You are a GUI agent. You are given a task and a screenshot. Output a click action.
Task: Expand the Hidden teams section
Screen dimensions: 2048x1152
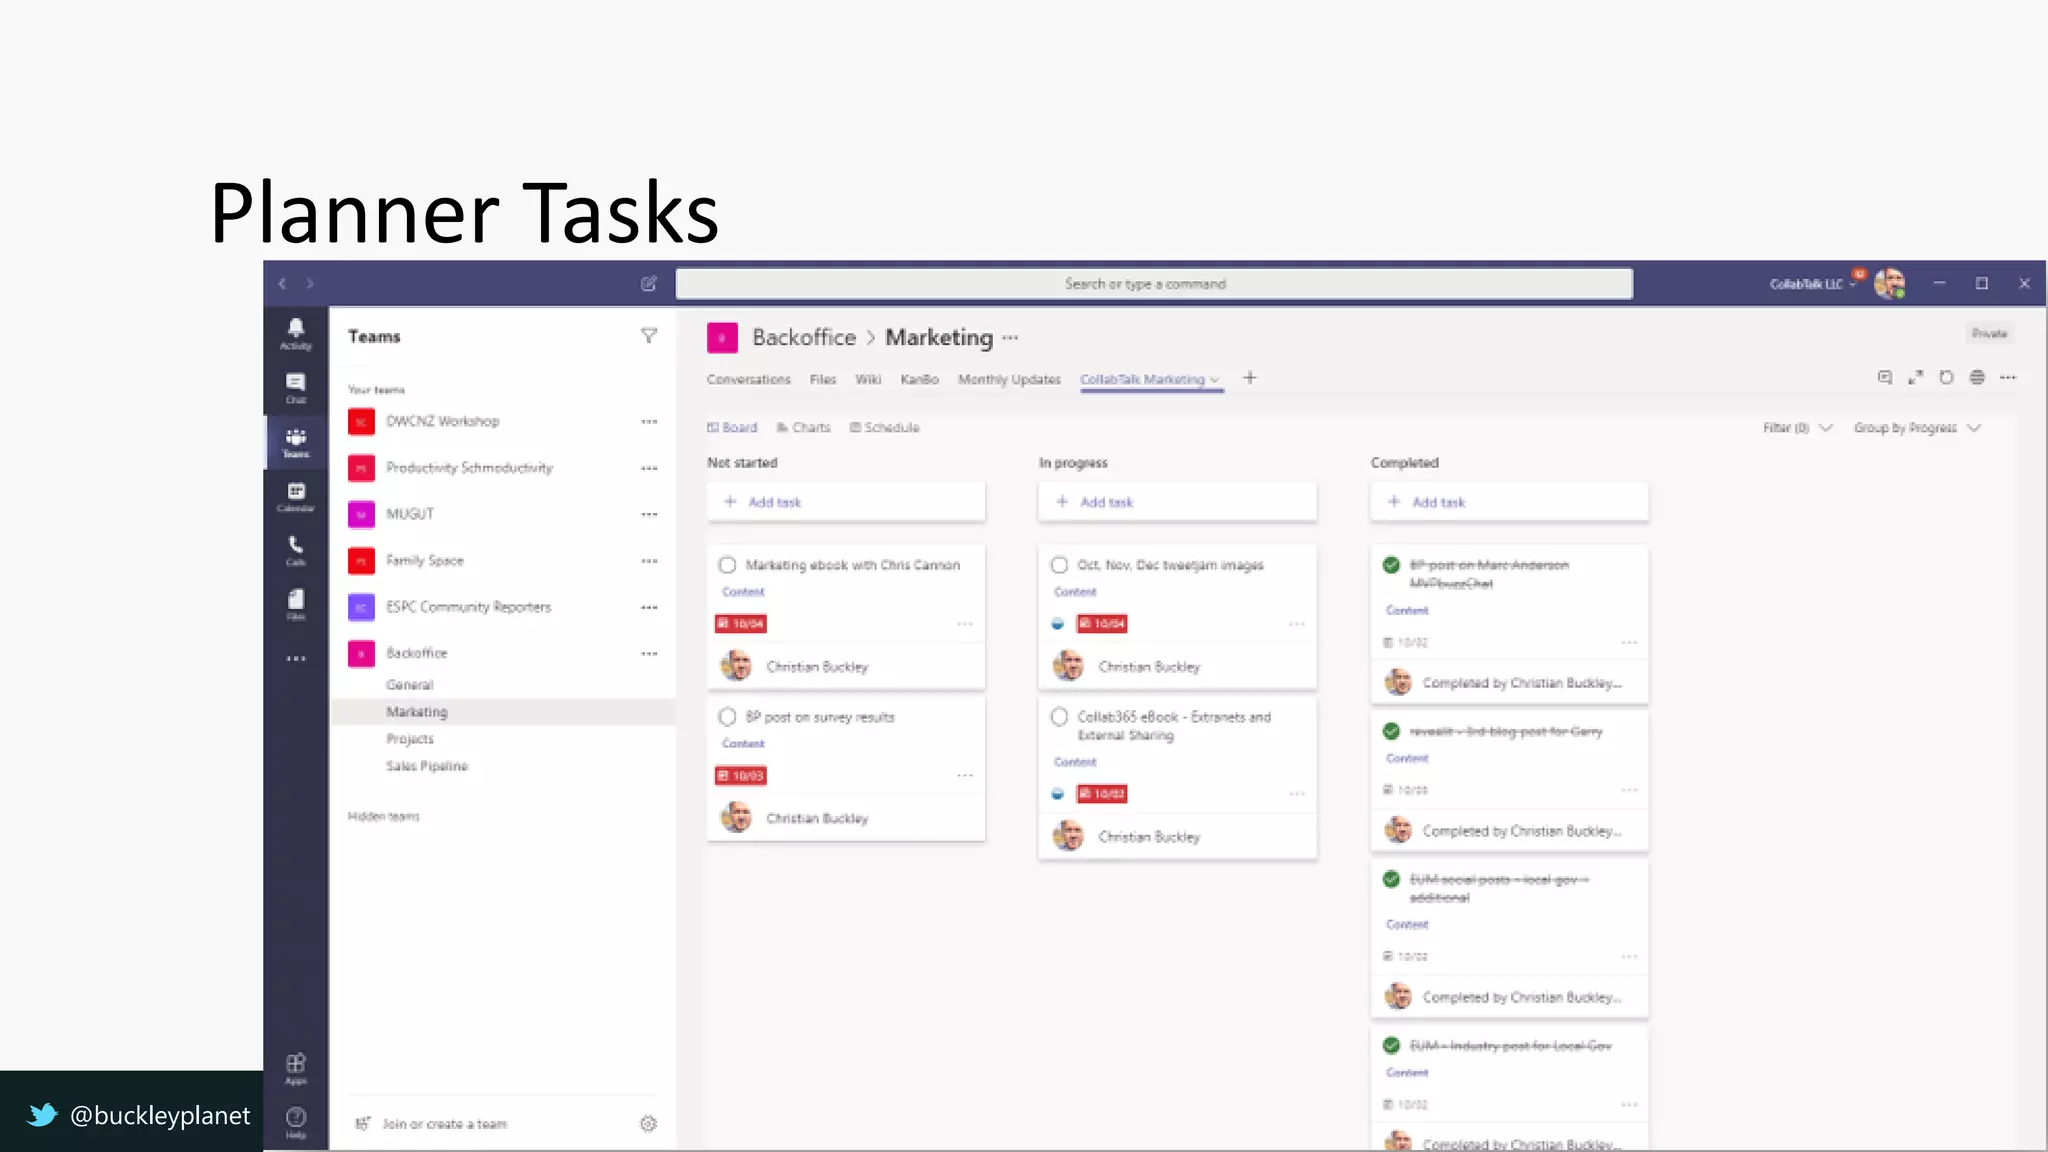pyautogui.click(x=384, y=817)
